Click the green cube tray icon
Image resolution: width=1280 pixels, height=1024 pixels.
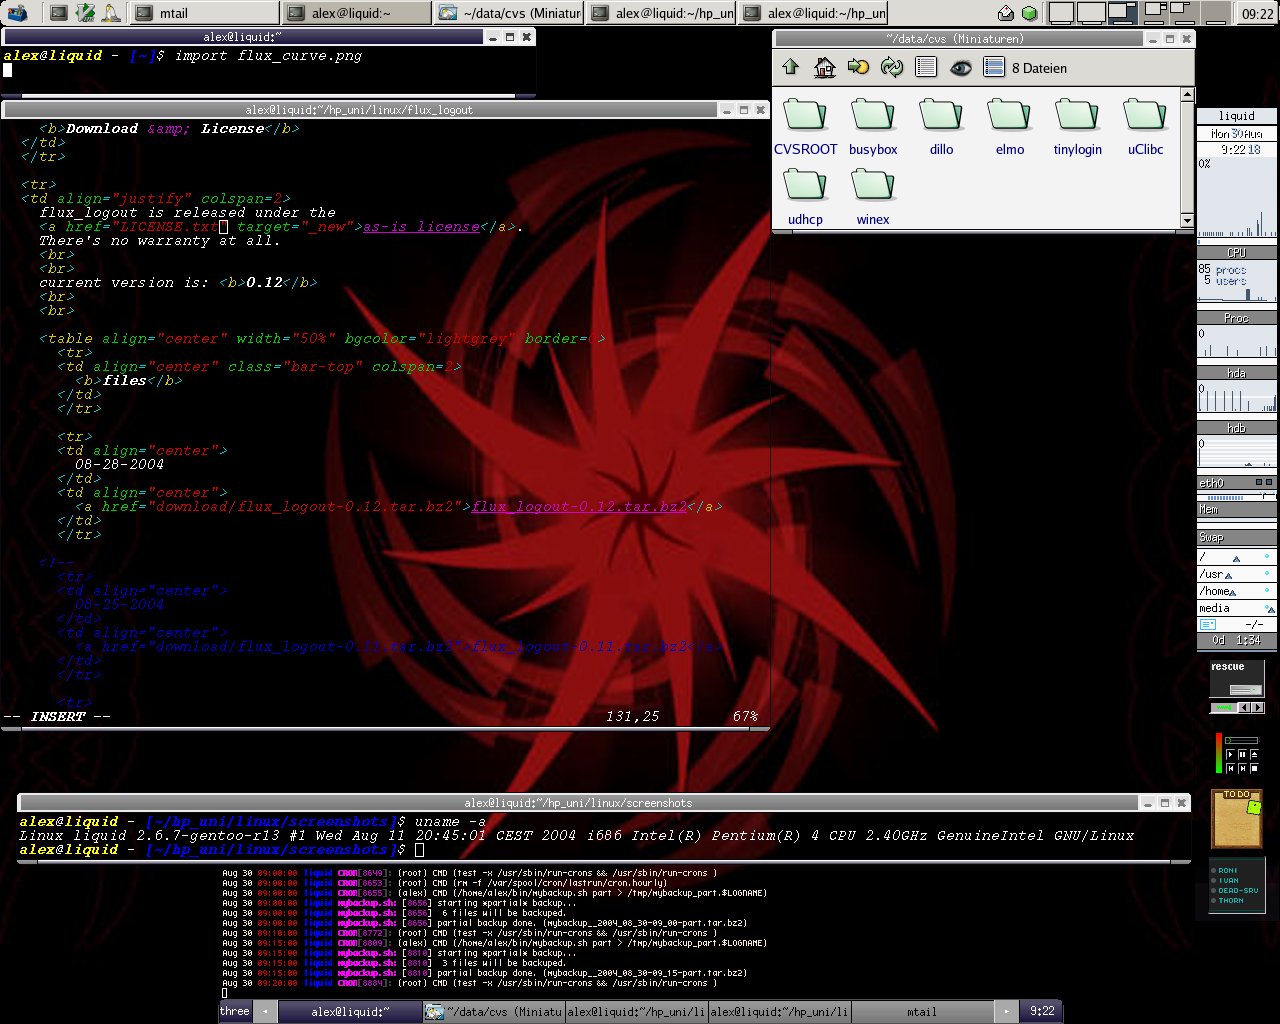(x=1029, y=13)
